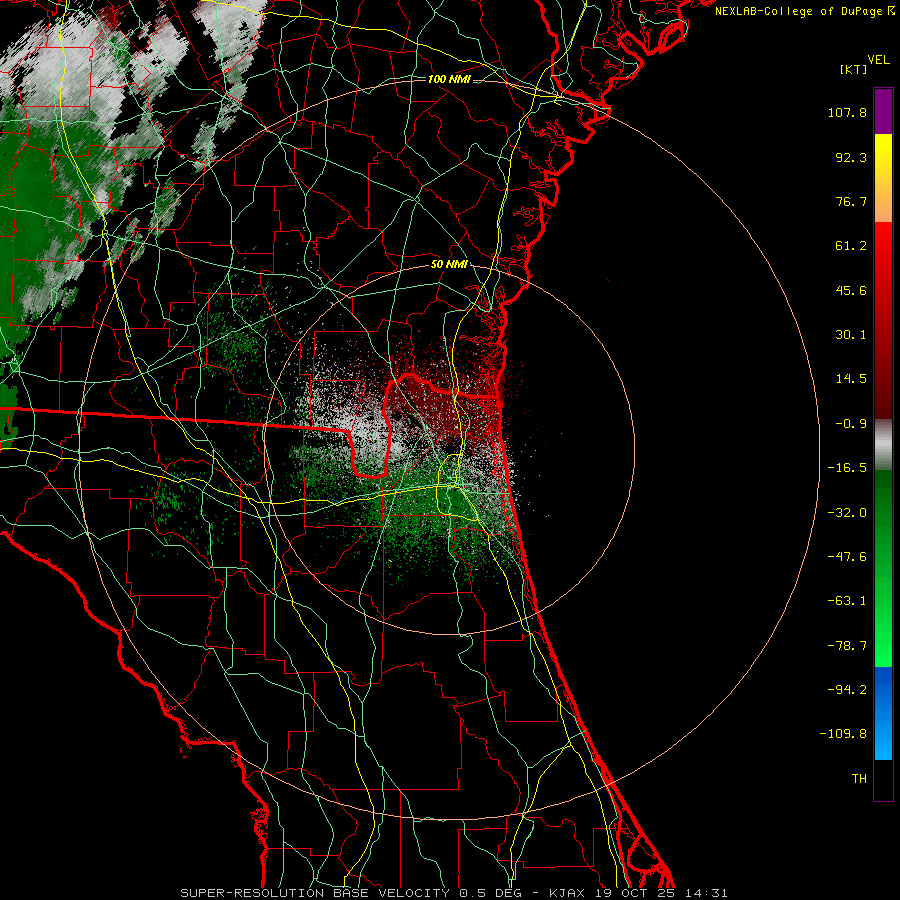Viewport: 900px width, 900px height.
Task: Select the -63.1 velocity scale value
Action: [x=847, y=601]
